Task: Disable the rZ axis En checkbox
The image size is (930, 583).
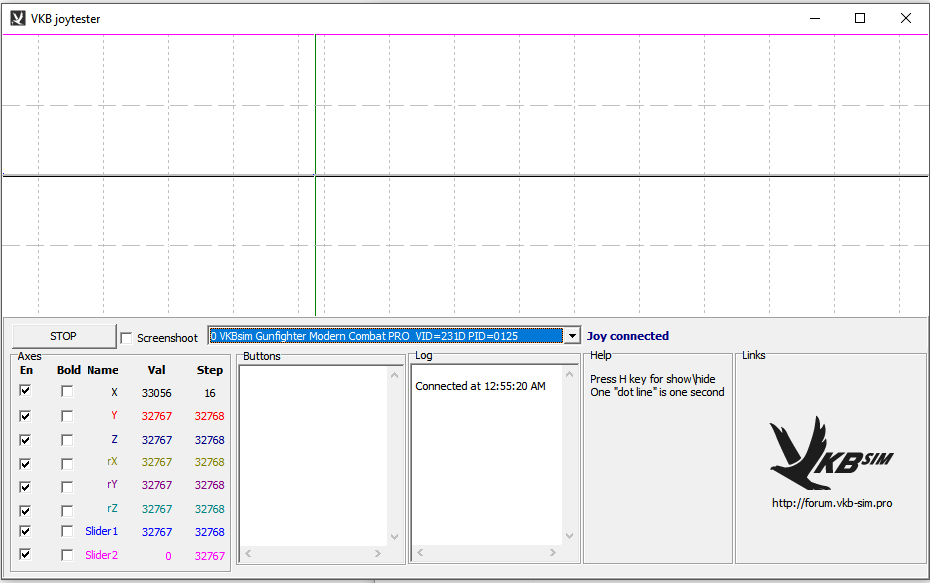Action: (x=25, y=511)
